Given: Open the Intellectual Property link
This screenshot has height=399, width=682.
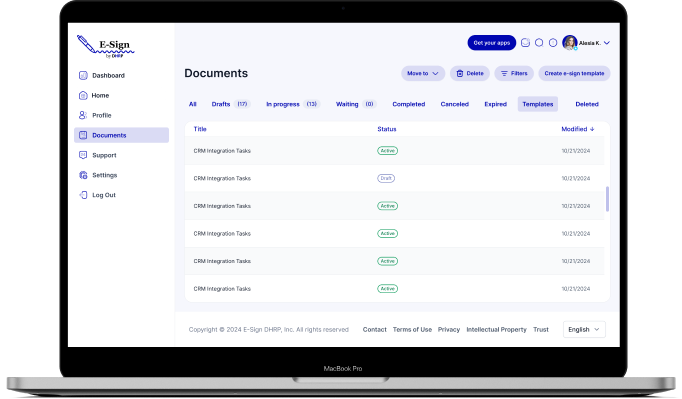Looking at the screenshot, I should 496,329.
